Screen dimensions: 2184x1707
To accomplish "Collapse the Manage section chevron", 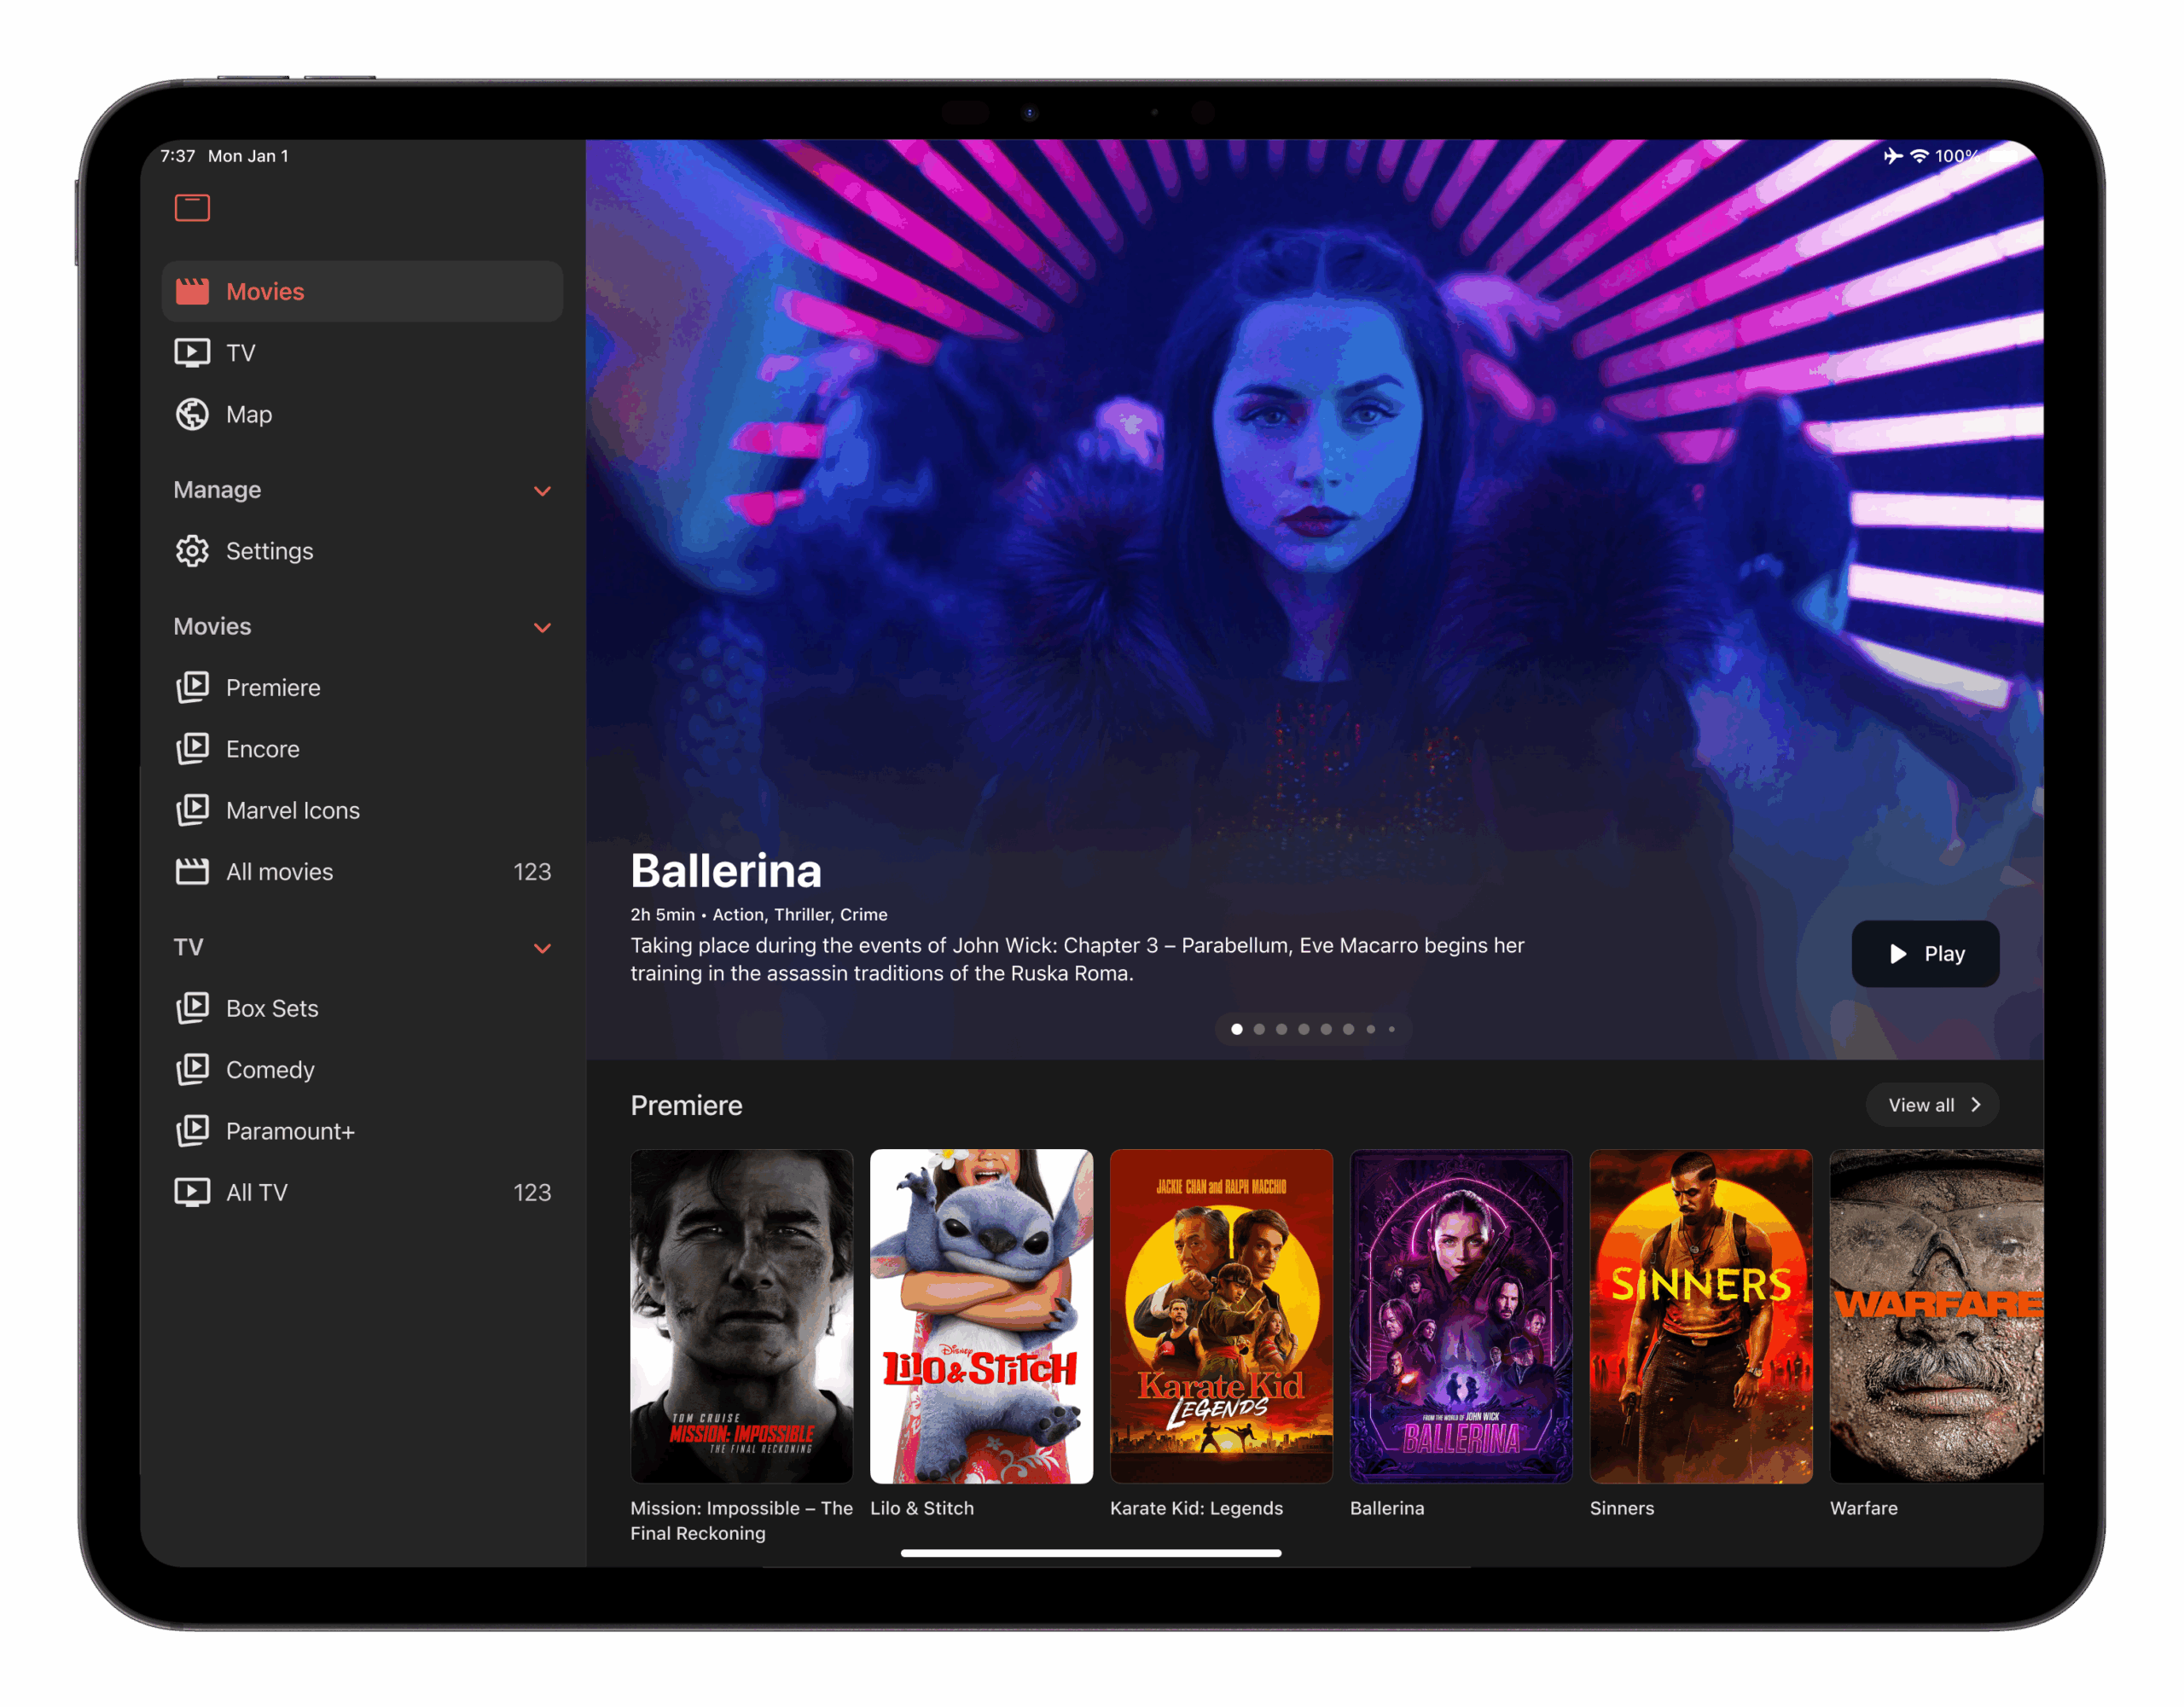I will coord(542,491).
